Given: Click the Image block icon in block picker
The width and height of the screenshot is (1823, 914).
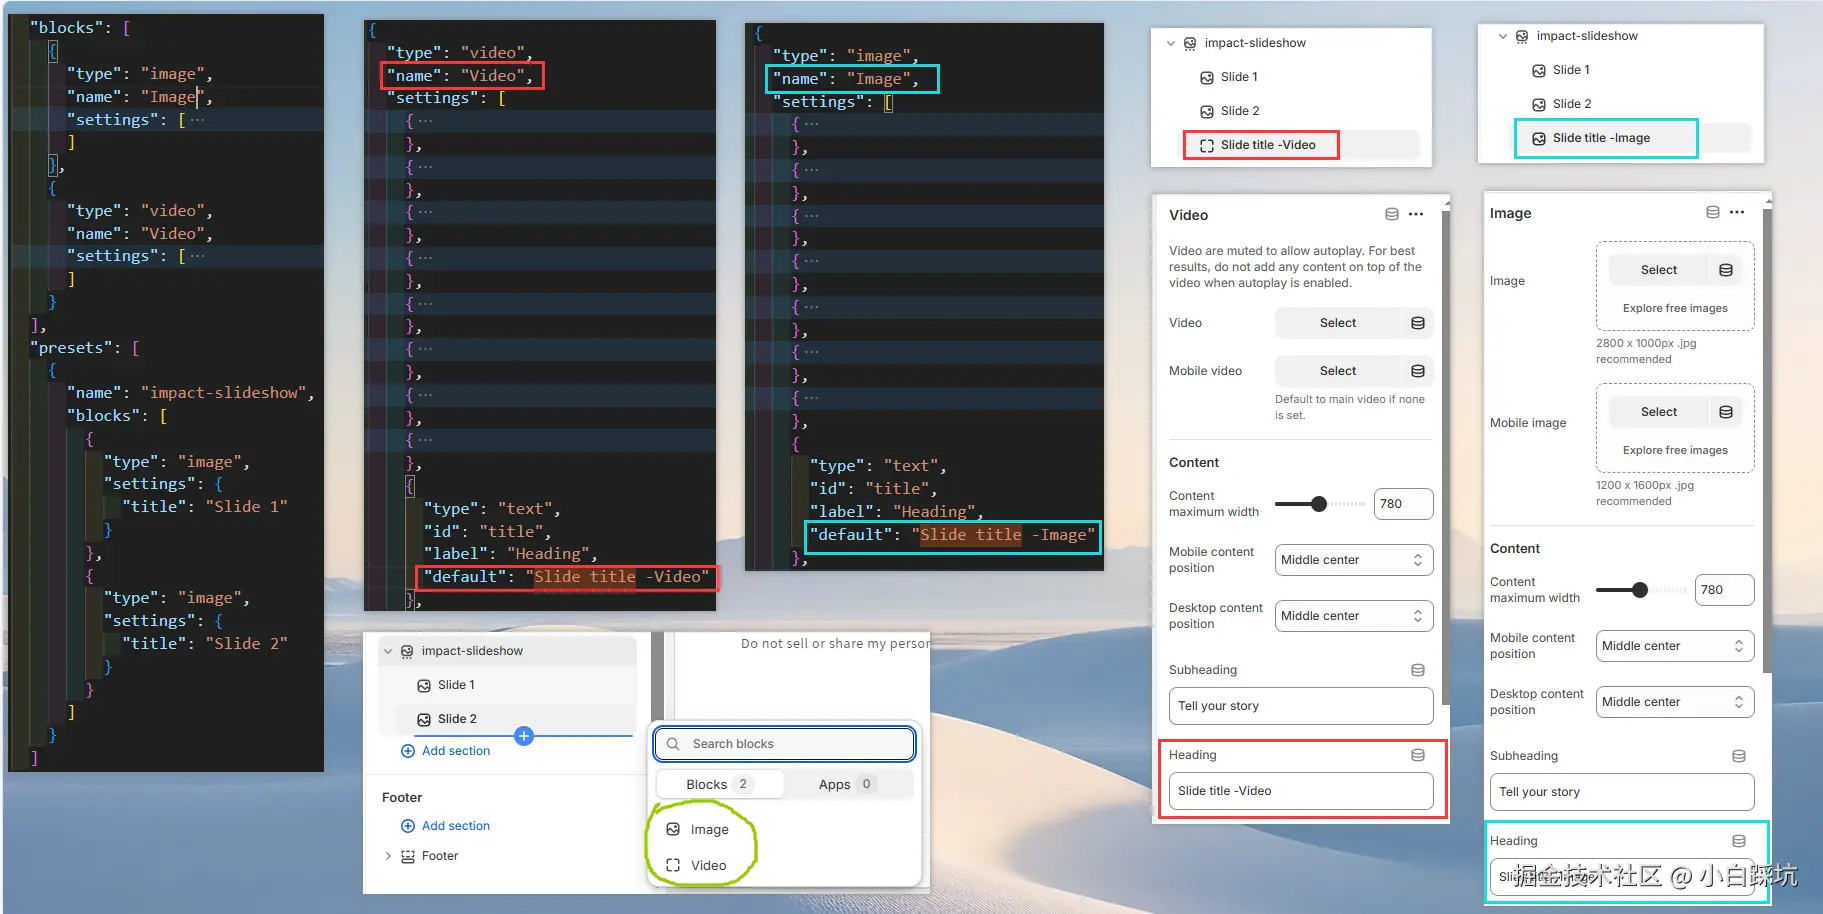Looking at the screenshot, I should click(x=673, y=830).
